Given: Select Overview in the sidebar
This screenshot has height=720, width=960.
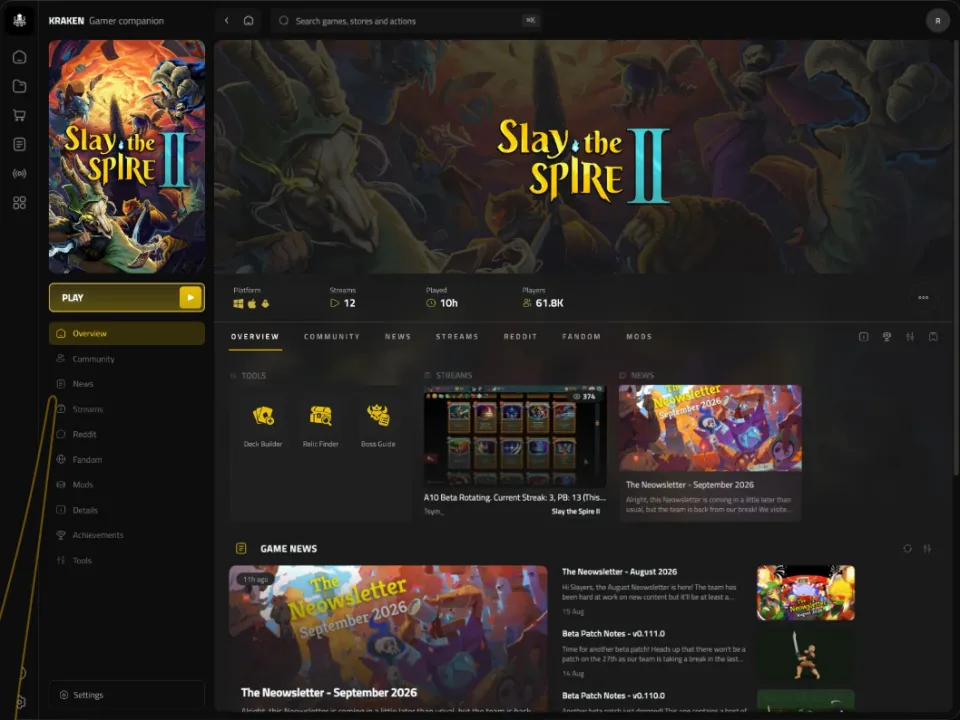Looking at the screenshot, I should click(x=127, y=334).
